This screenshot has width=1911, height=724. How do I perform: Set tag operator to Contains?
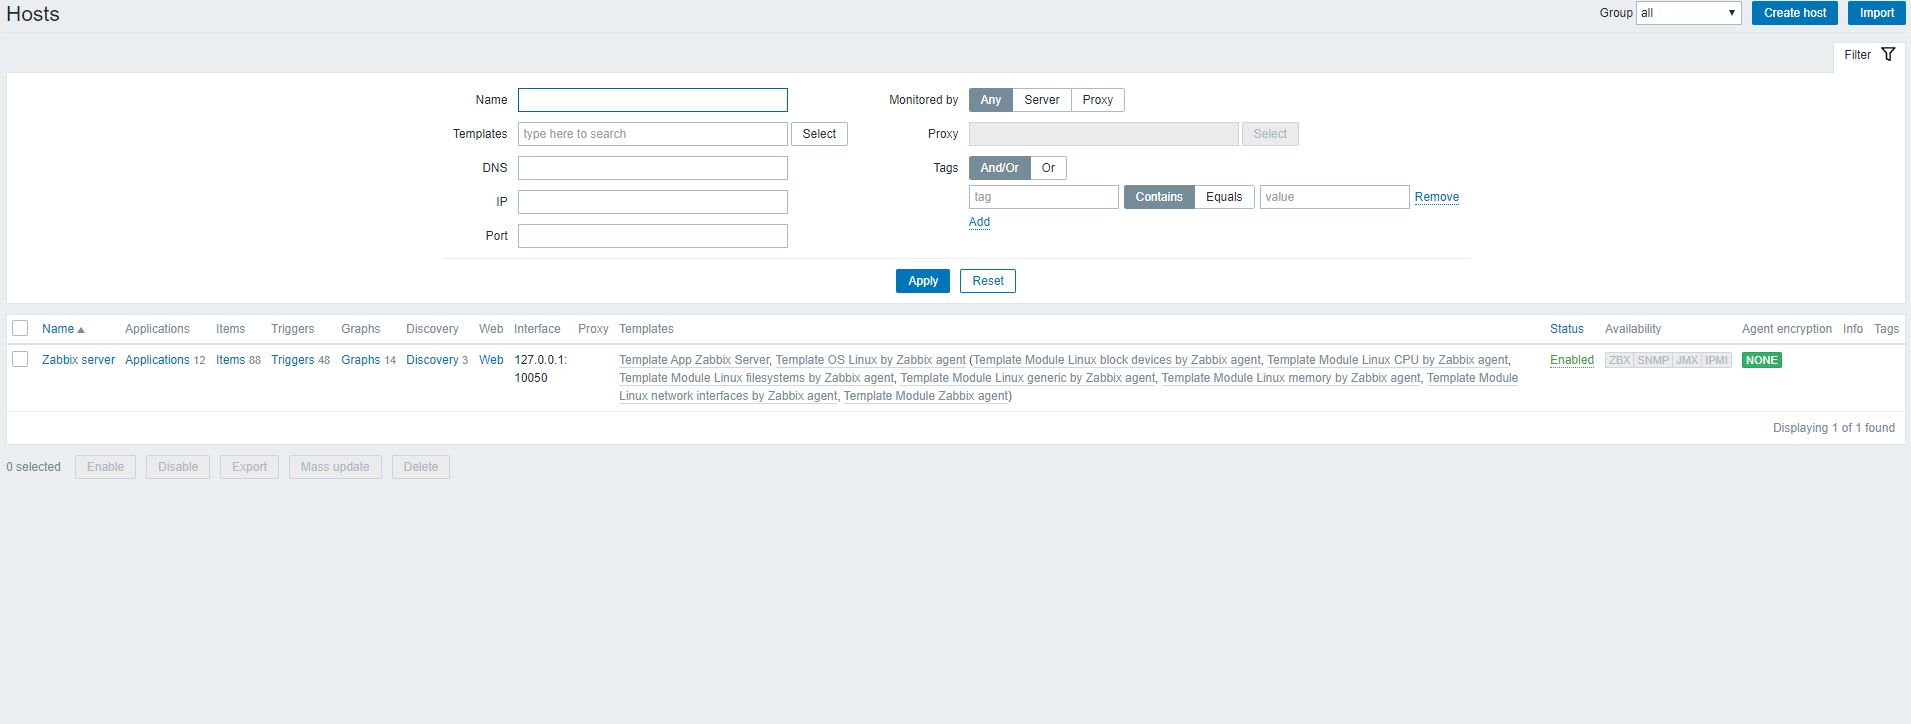1159,197
